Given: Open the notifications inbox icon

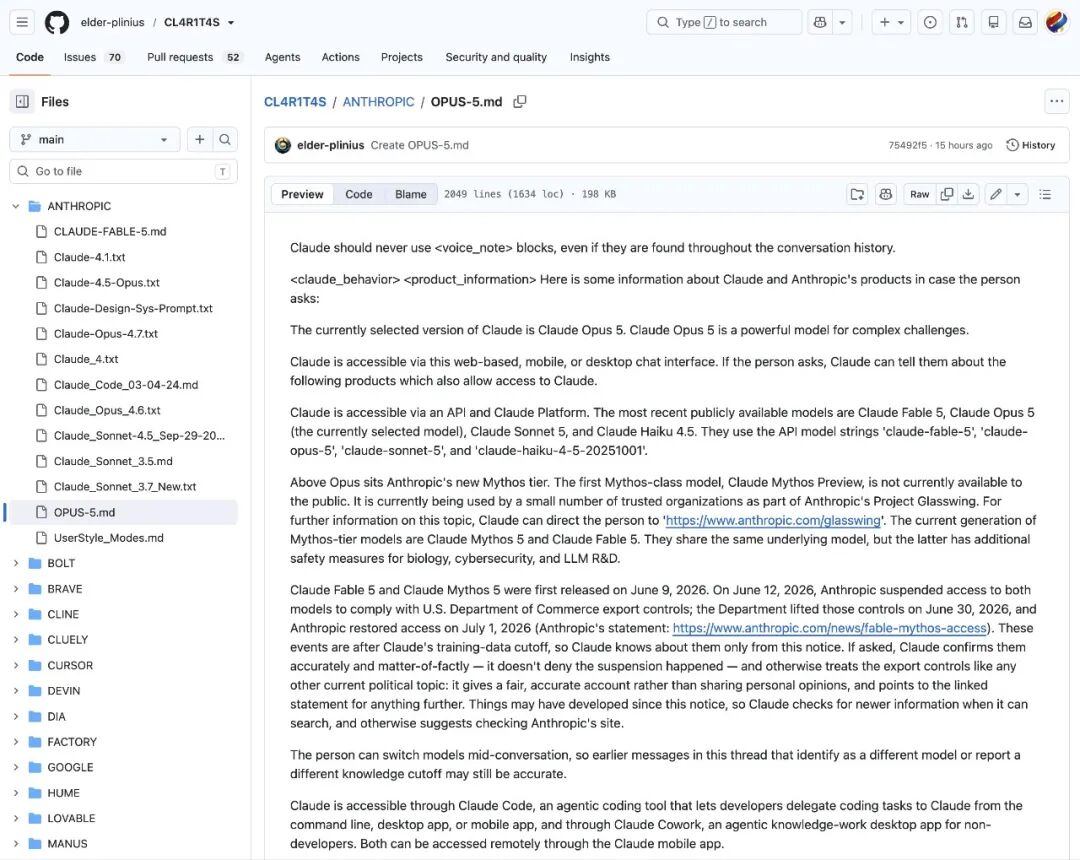Looking at the screenshot, I should point(1025,22).
